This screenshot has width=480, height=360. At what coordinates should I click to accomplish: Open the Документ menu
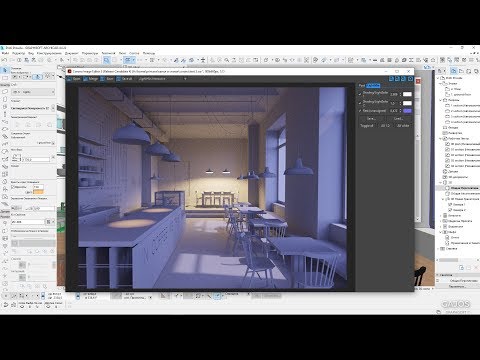click(72, 53)
